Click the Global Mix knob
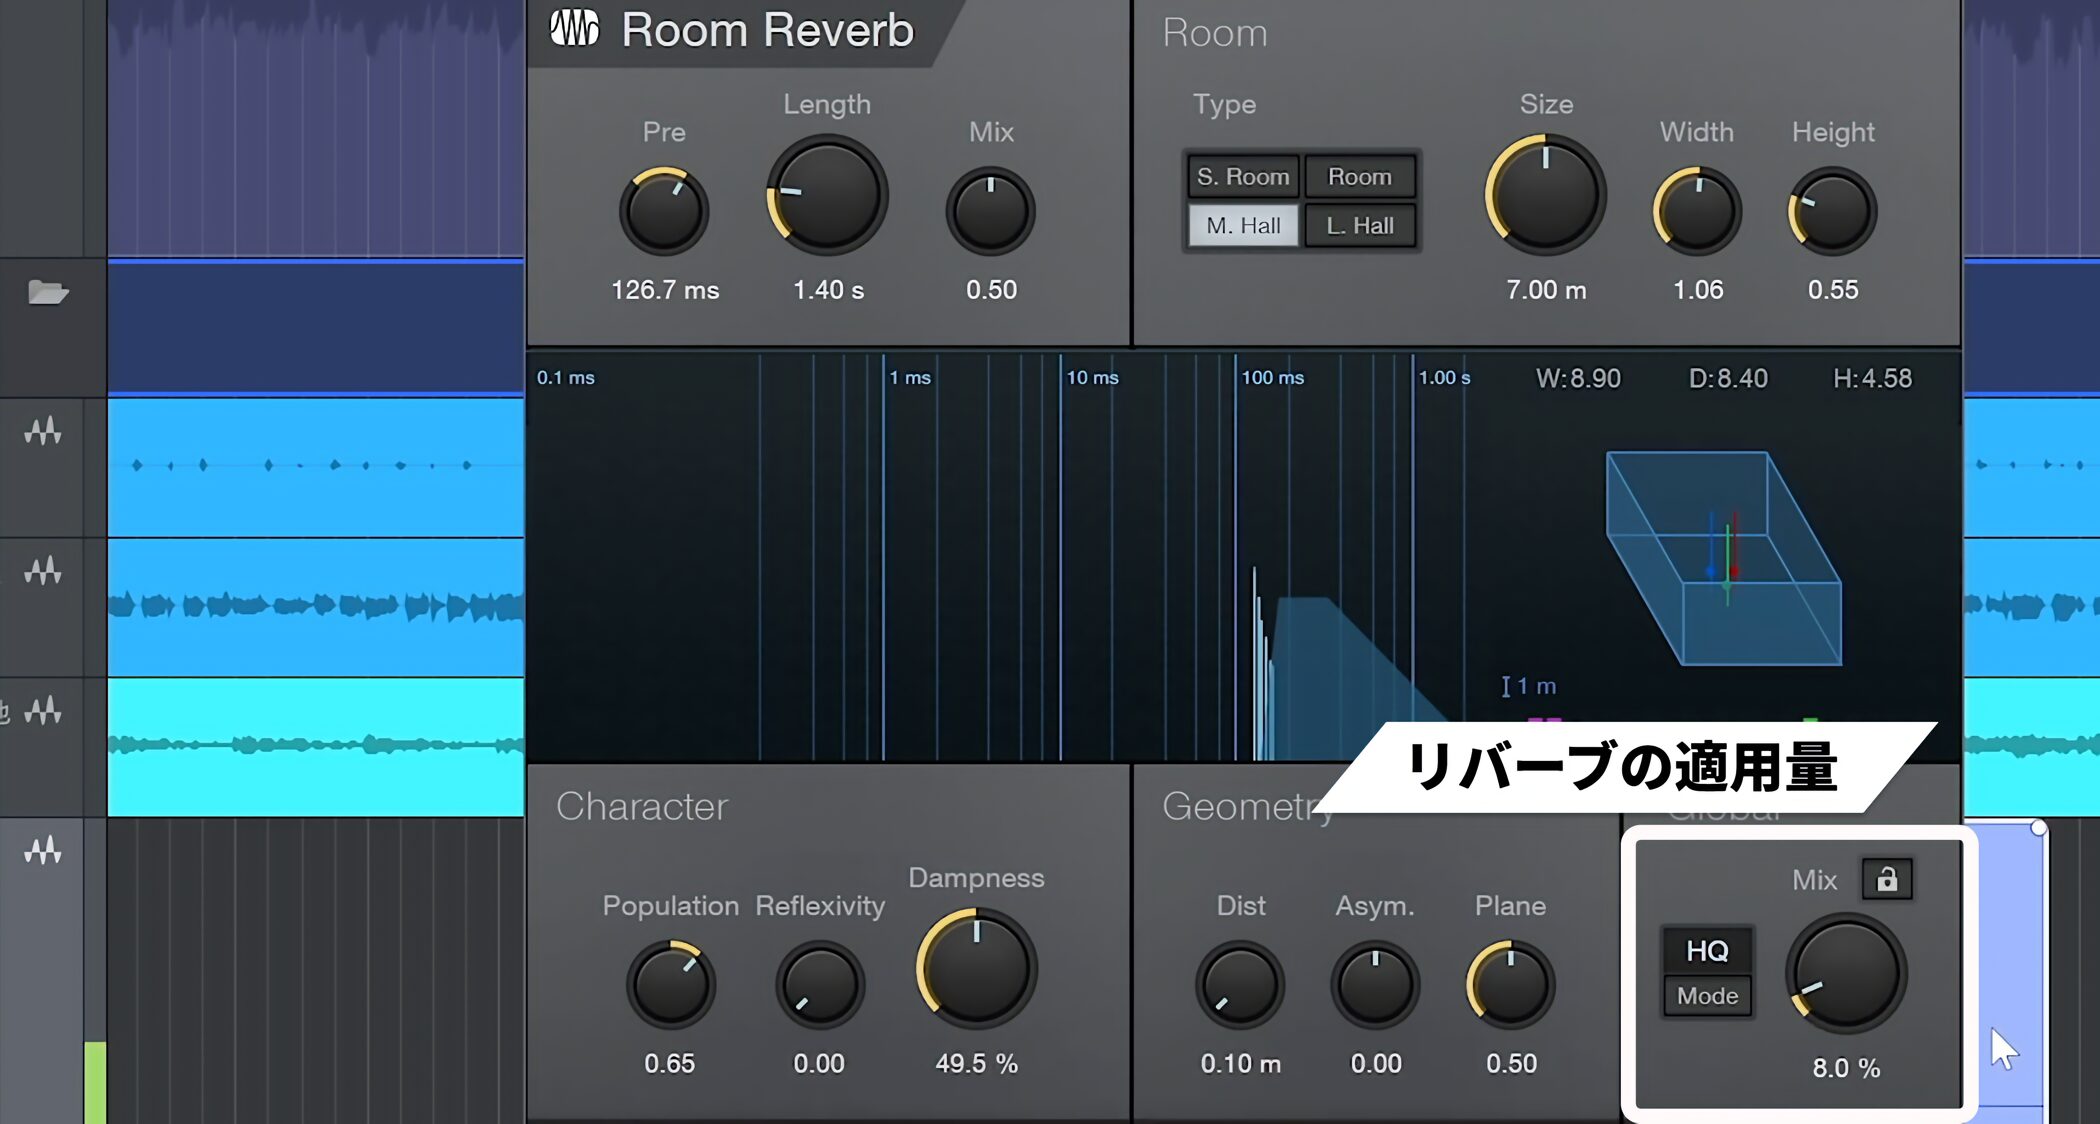This screenshot has width=2100, height=1124. 1846,973
